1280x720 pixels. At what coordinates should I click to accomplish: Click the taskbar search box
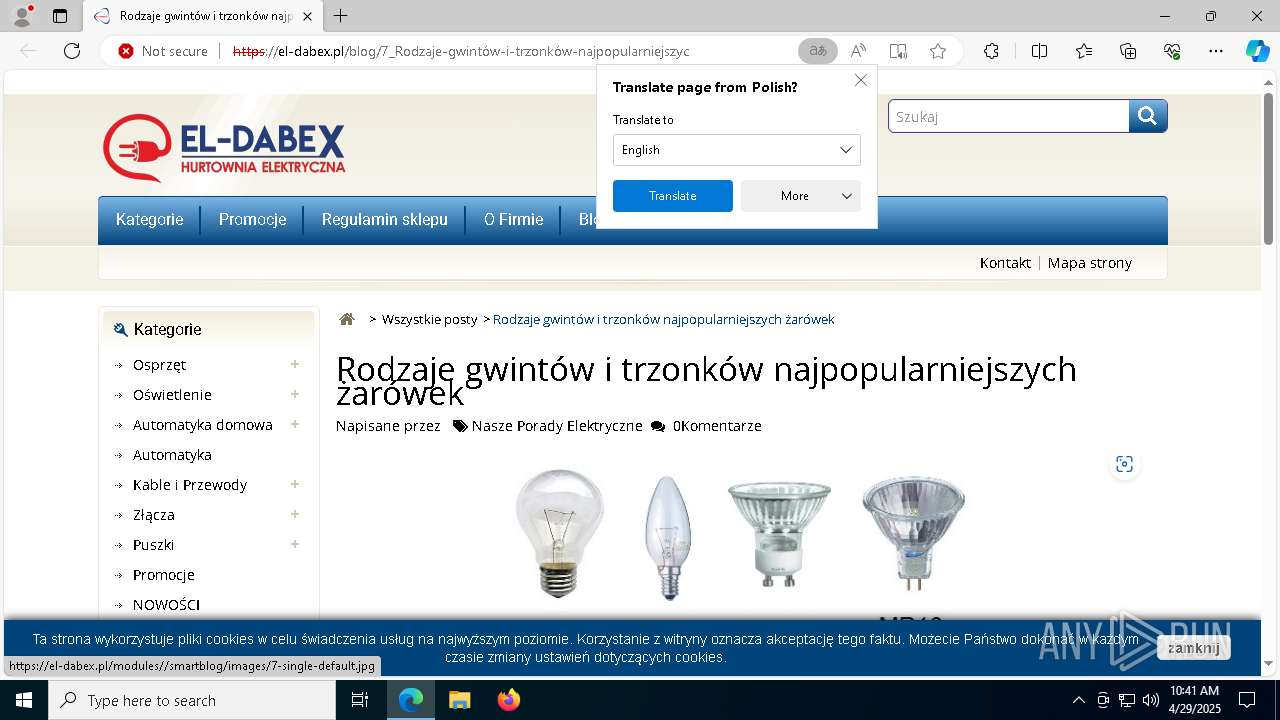click(x=192, y=700)
